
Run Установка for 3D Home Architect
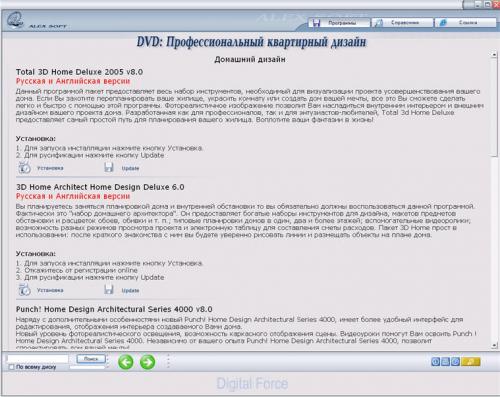41,290
